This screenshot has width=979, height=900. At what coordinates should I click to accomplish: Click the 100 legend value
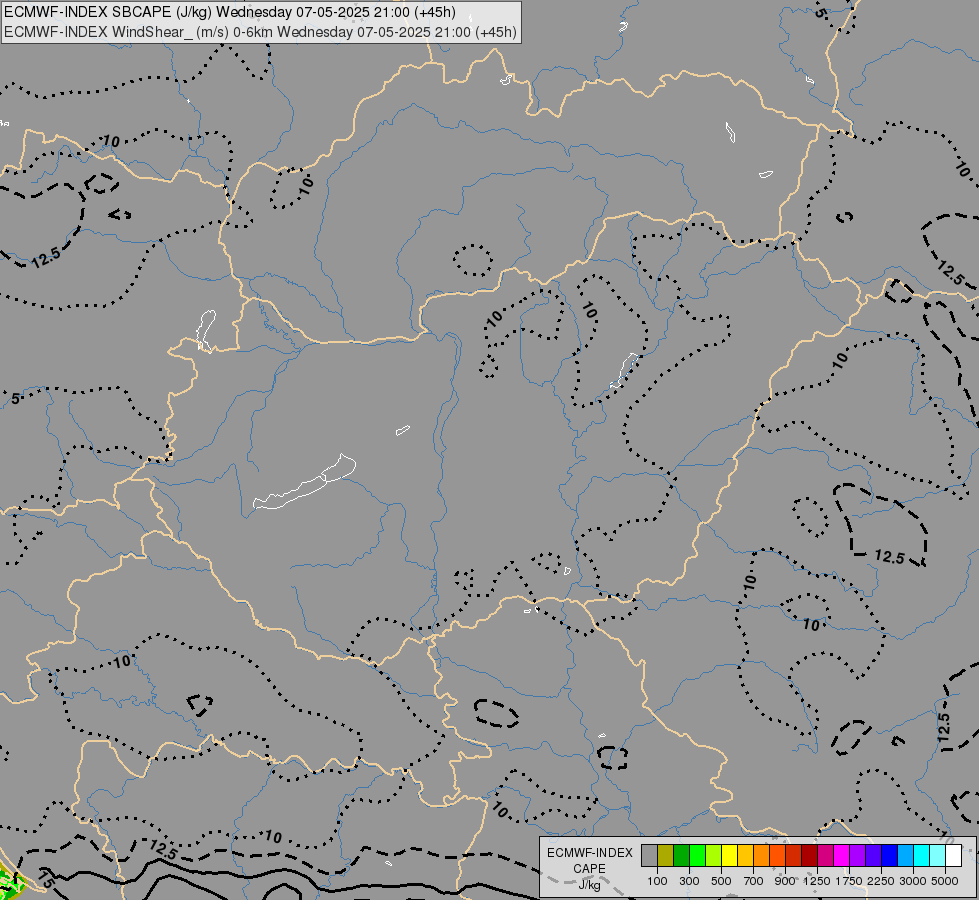pos(657,881)
